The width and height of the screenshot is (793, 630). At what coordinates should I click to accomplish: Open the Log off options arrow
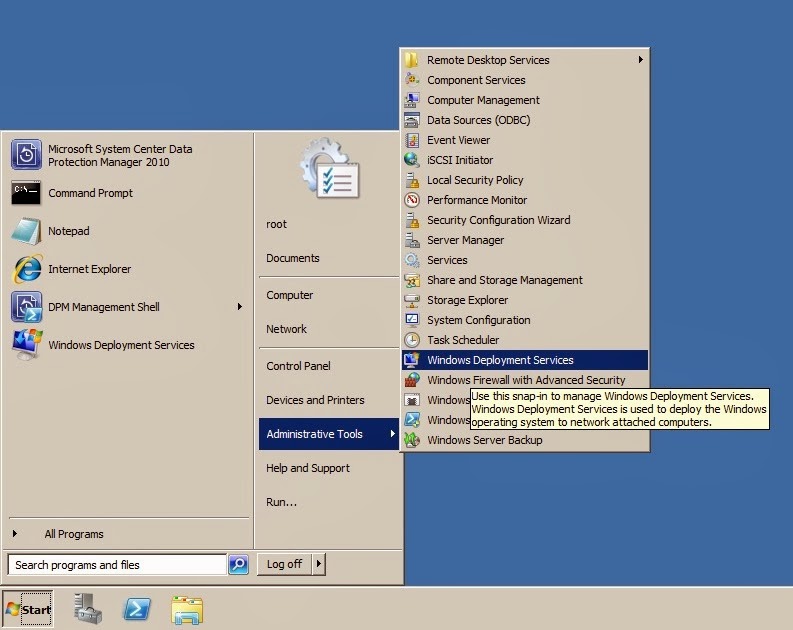click(x=319, y=564)
